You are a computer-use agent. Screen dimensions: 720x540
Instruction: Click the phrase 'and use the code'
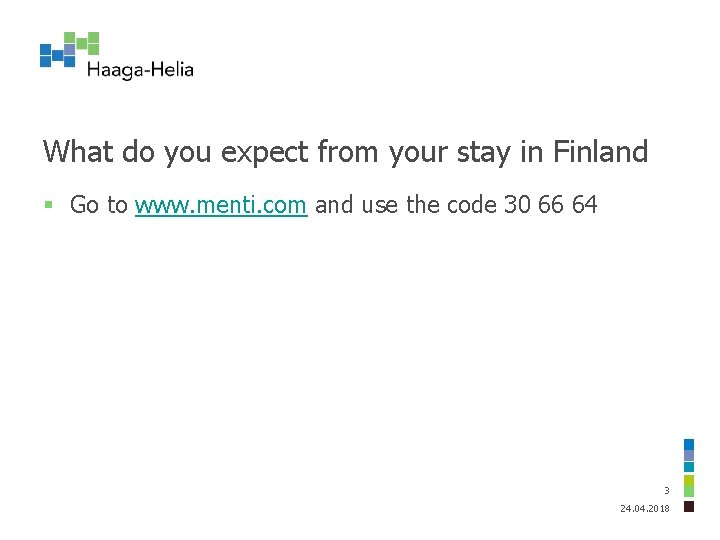pyautogui.click(x=406, y=205)
